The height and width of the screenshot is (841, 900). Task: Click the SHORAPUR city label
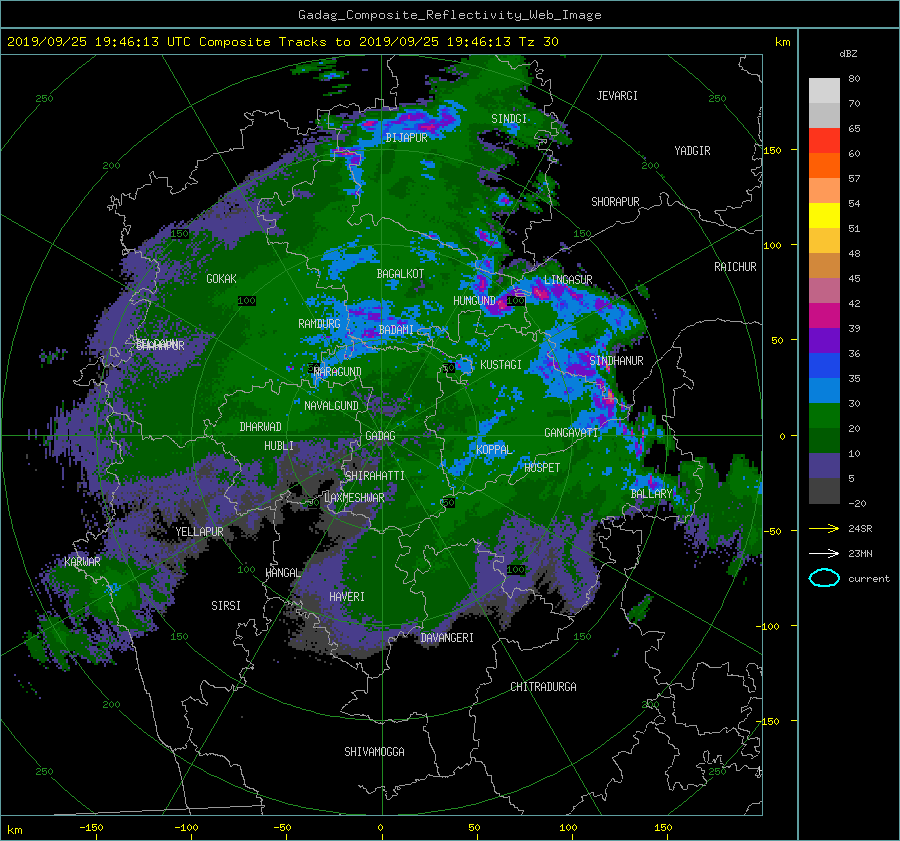[615, 202]
